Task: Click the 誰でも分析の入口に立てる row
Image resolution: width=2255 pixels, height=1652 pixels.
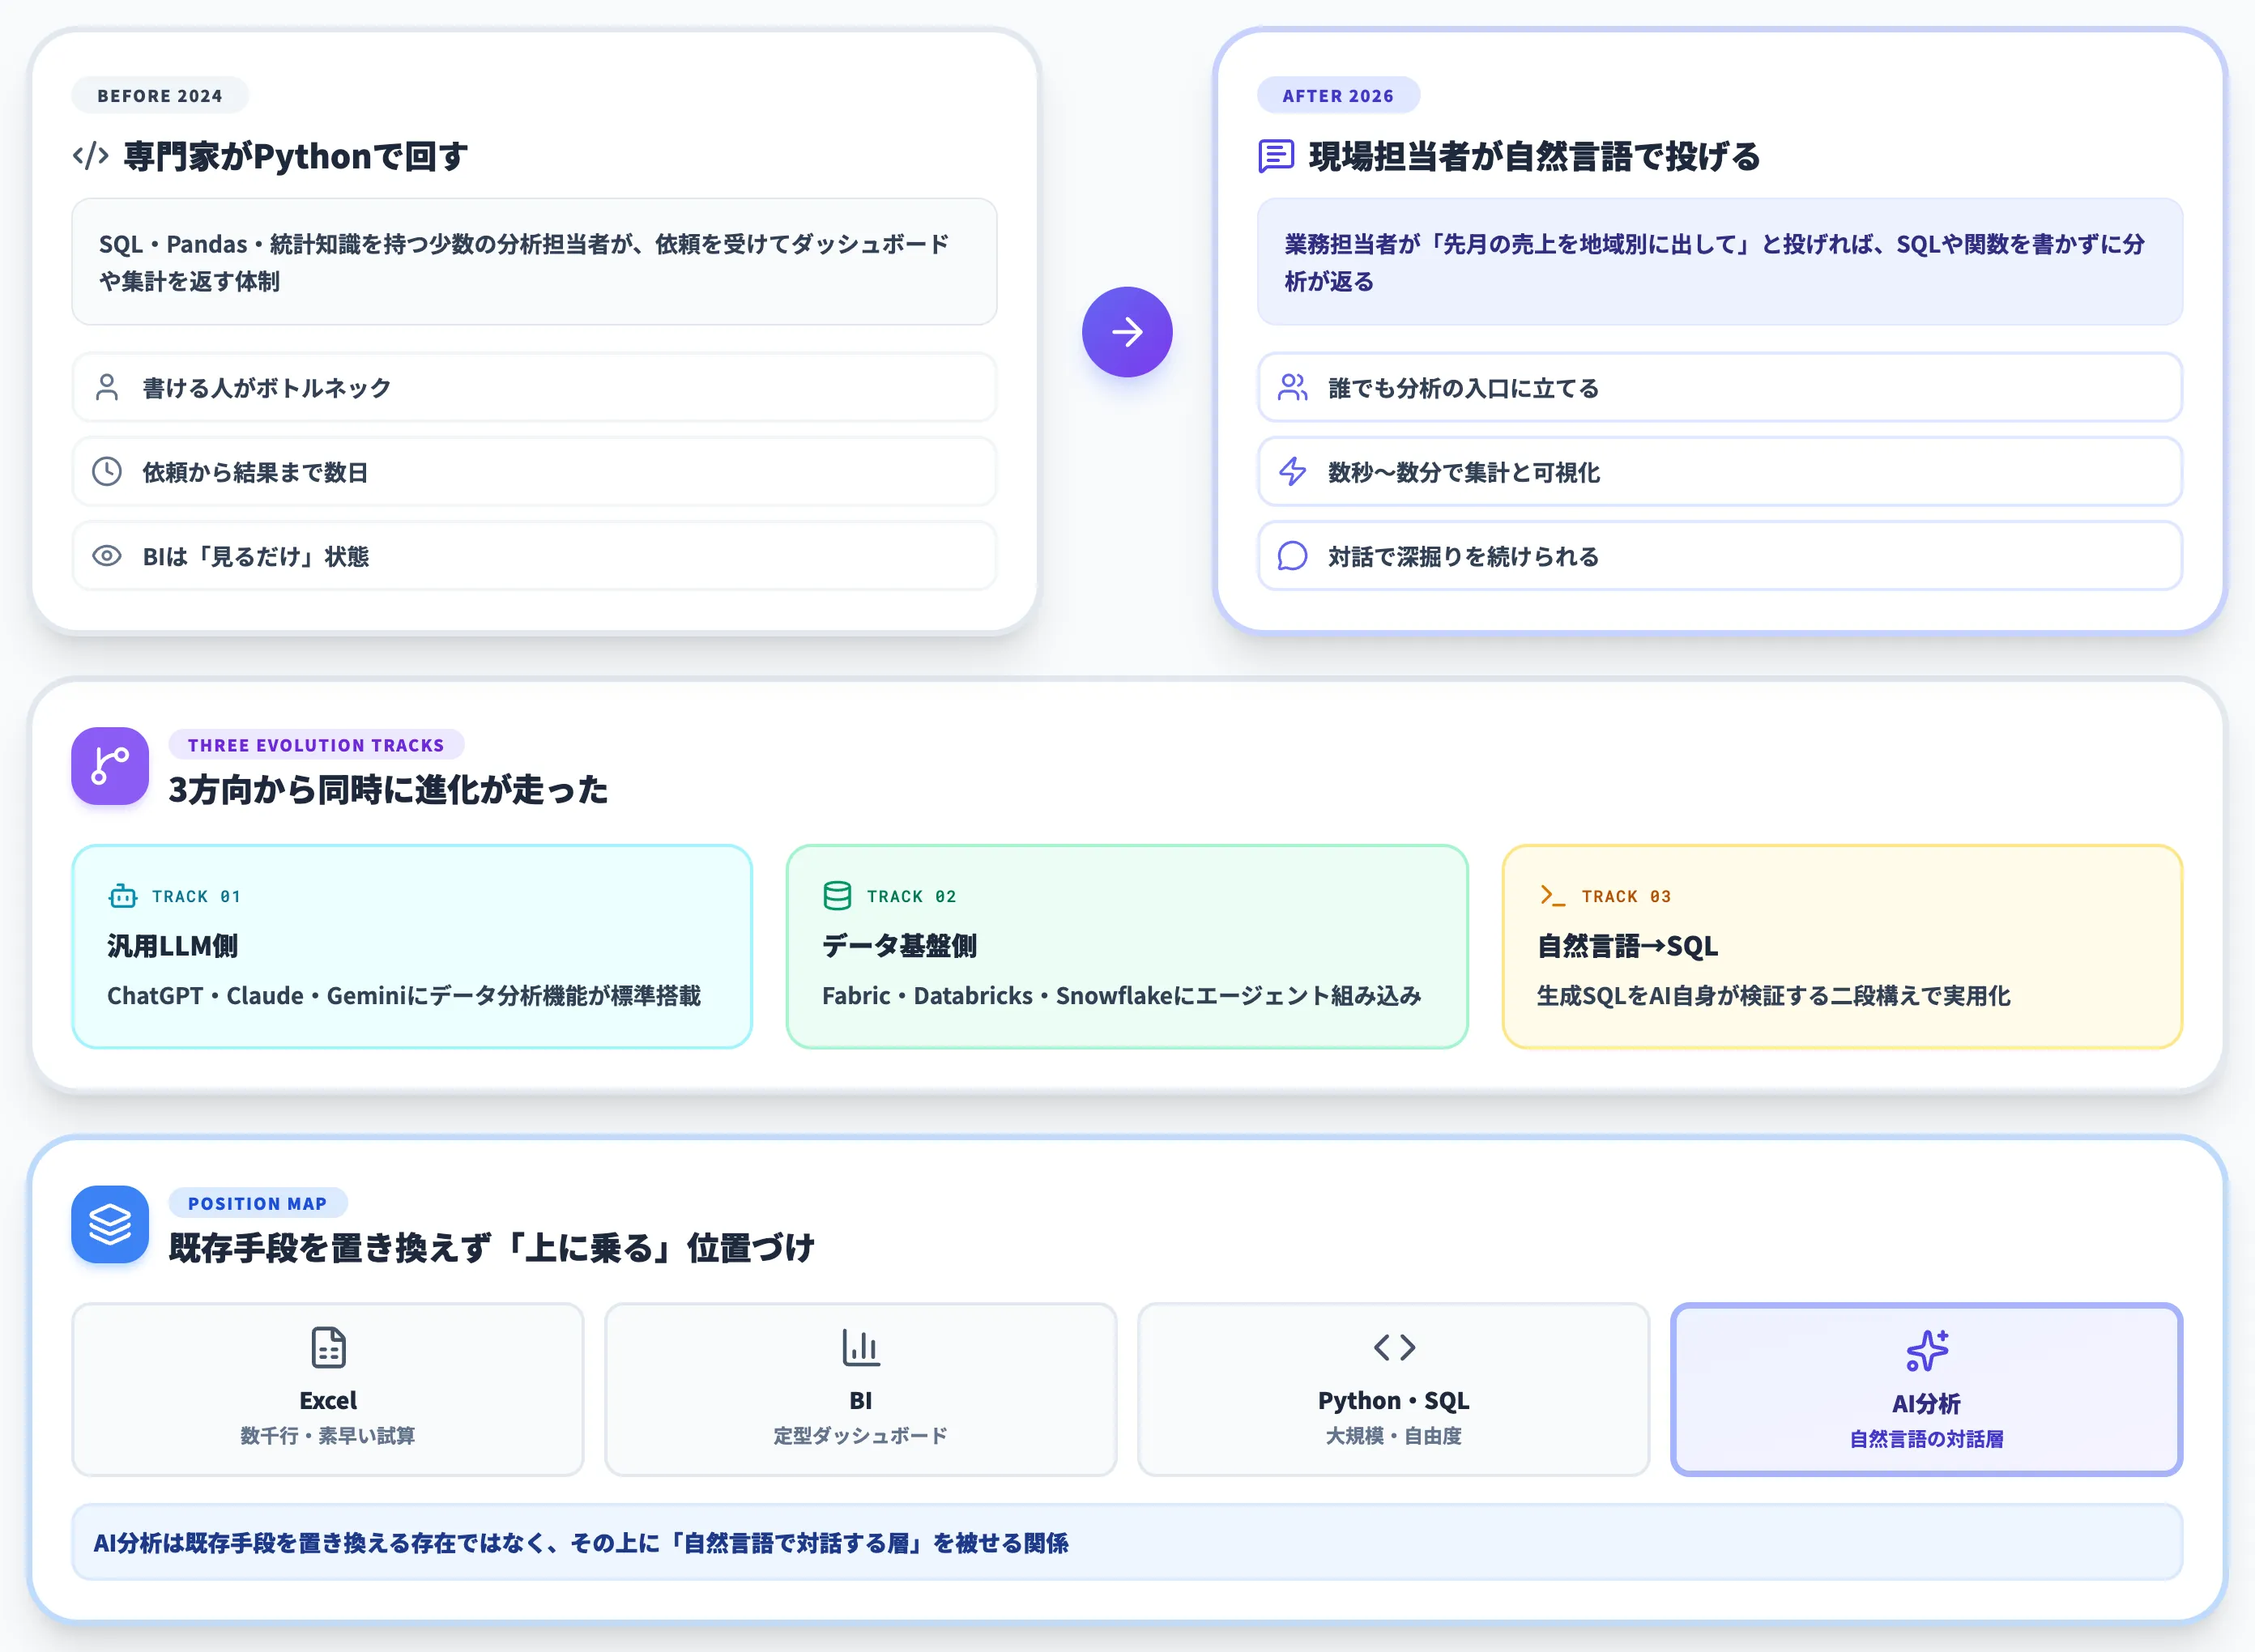Action: click(x=1720, y=387)
